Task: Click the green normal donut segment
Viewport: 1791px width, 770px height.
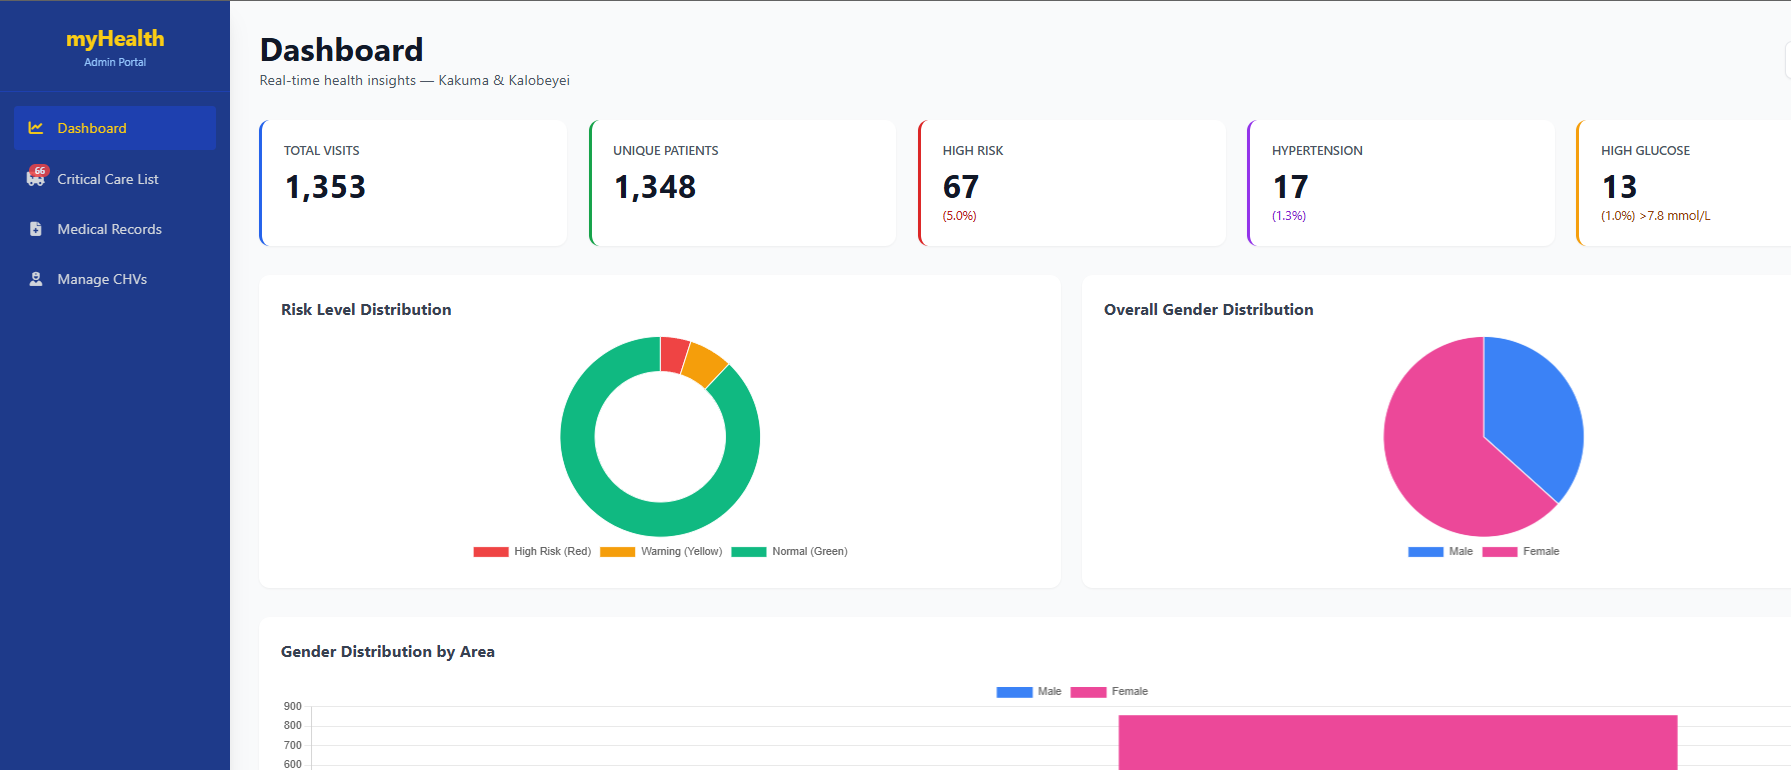Action: (660, 519)
